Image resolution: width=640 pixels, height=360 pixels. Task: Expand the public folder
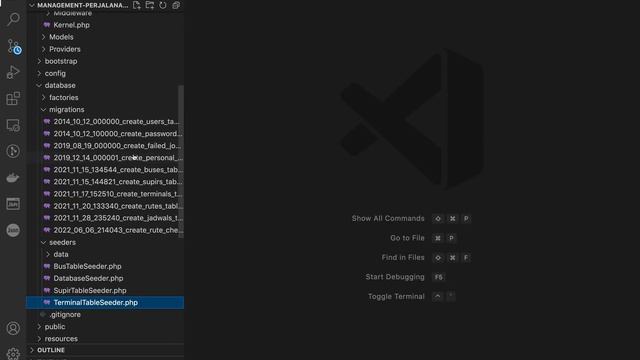(105, 327)
